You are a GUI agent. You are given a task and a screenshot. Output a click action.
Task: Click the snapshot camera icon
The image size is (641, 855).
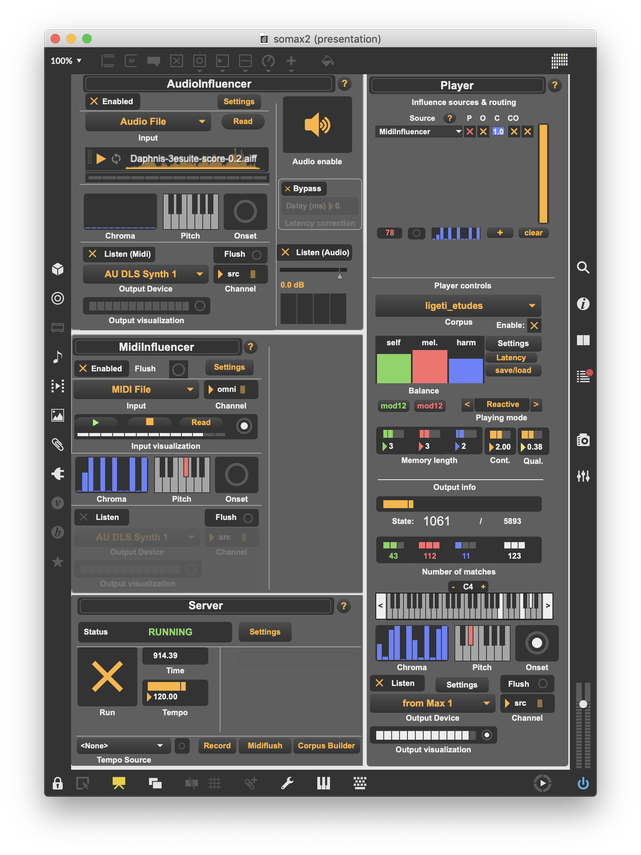pos(583,439)
